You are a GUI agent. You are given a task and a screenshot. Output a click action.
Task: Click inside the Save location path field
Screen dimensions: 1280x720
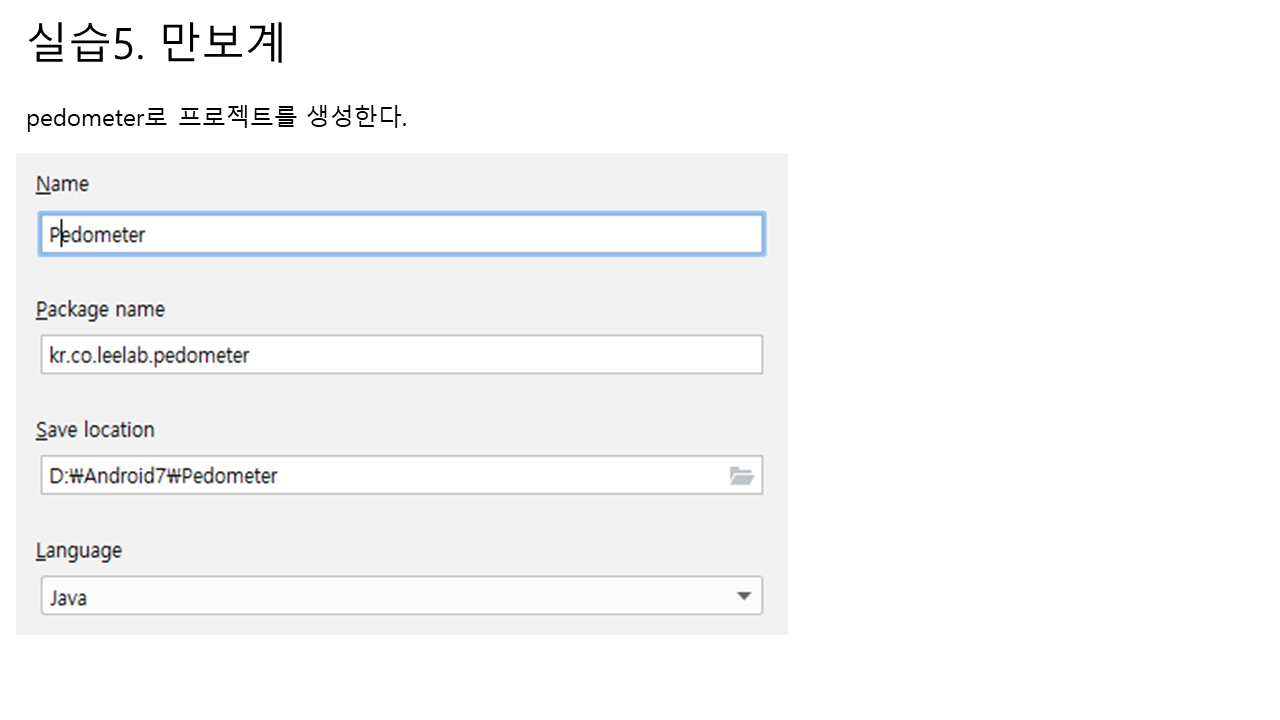pyautogui.click(x=400, y=476)
